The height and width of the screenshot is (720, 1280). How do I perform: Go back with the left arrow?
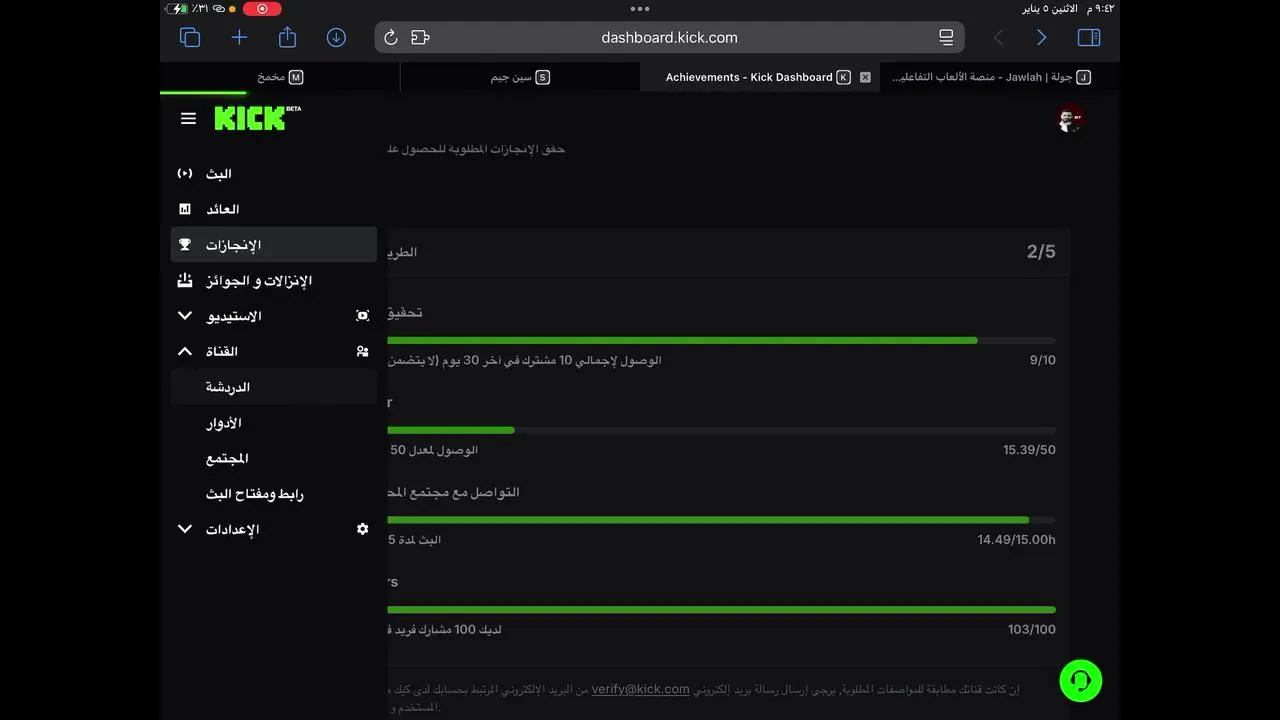click(998, 37)
